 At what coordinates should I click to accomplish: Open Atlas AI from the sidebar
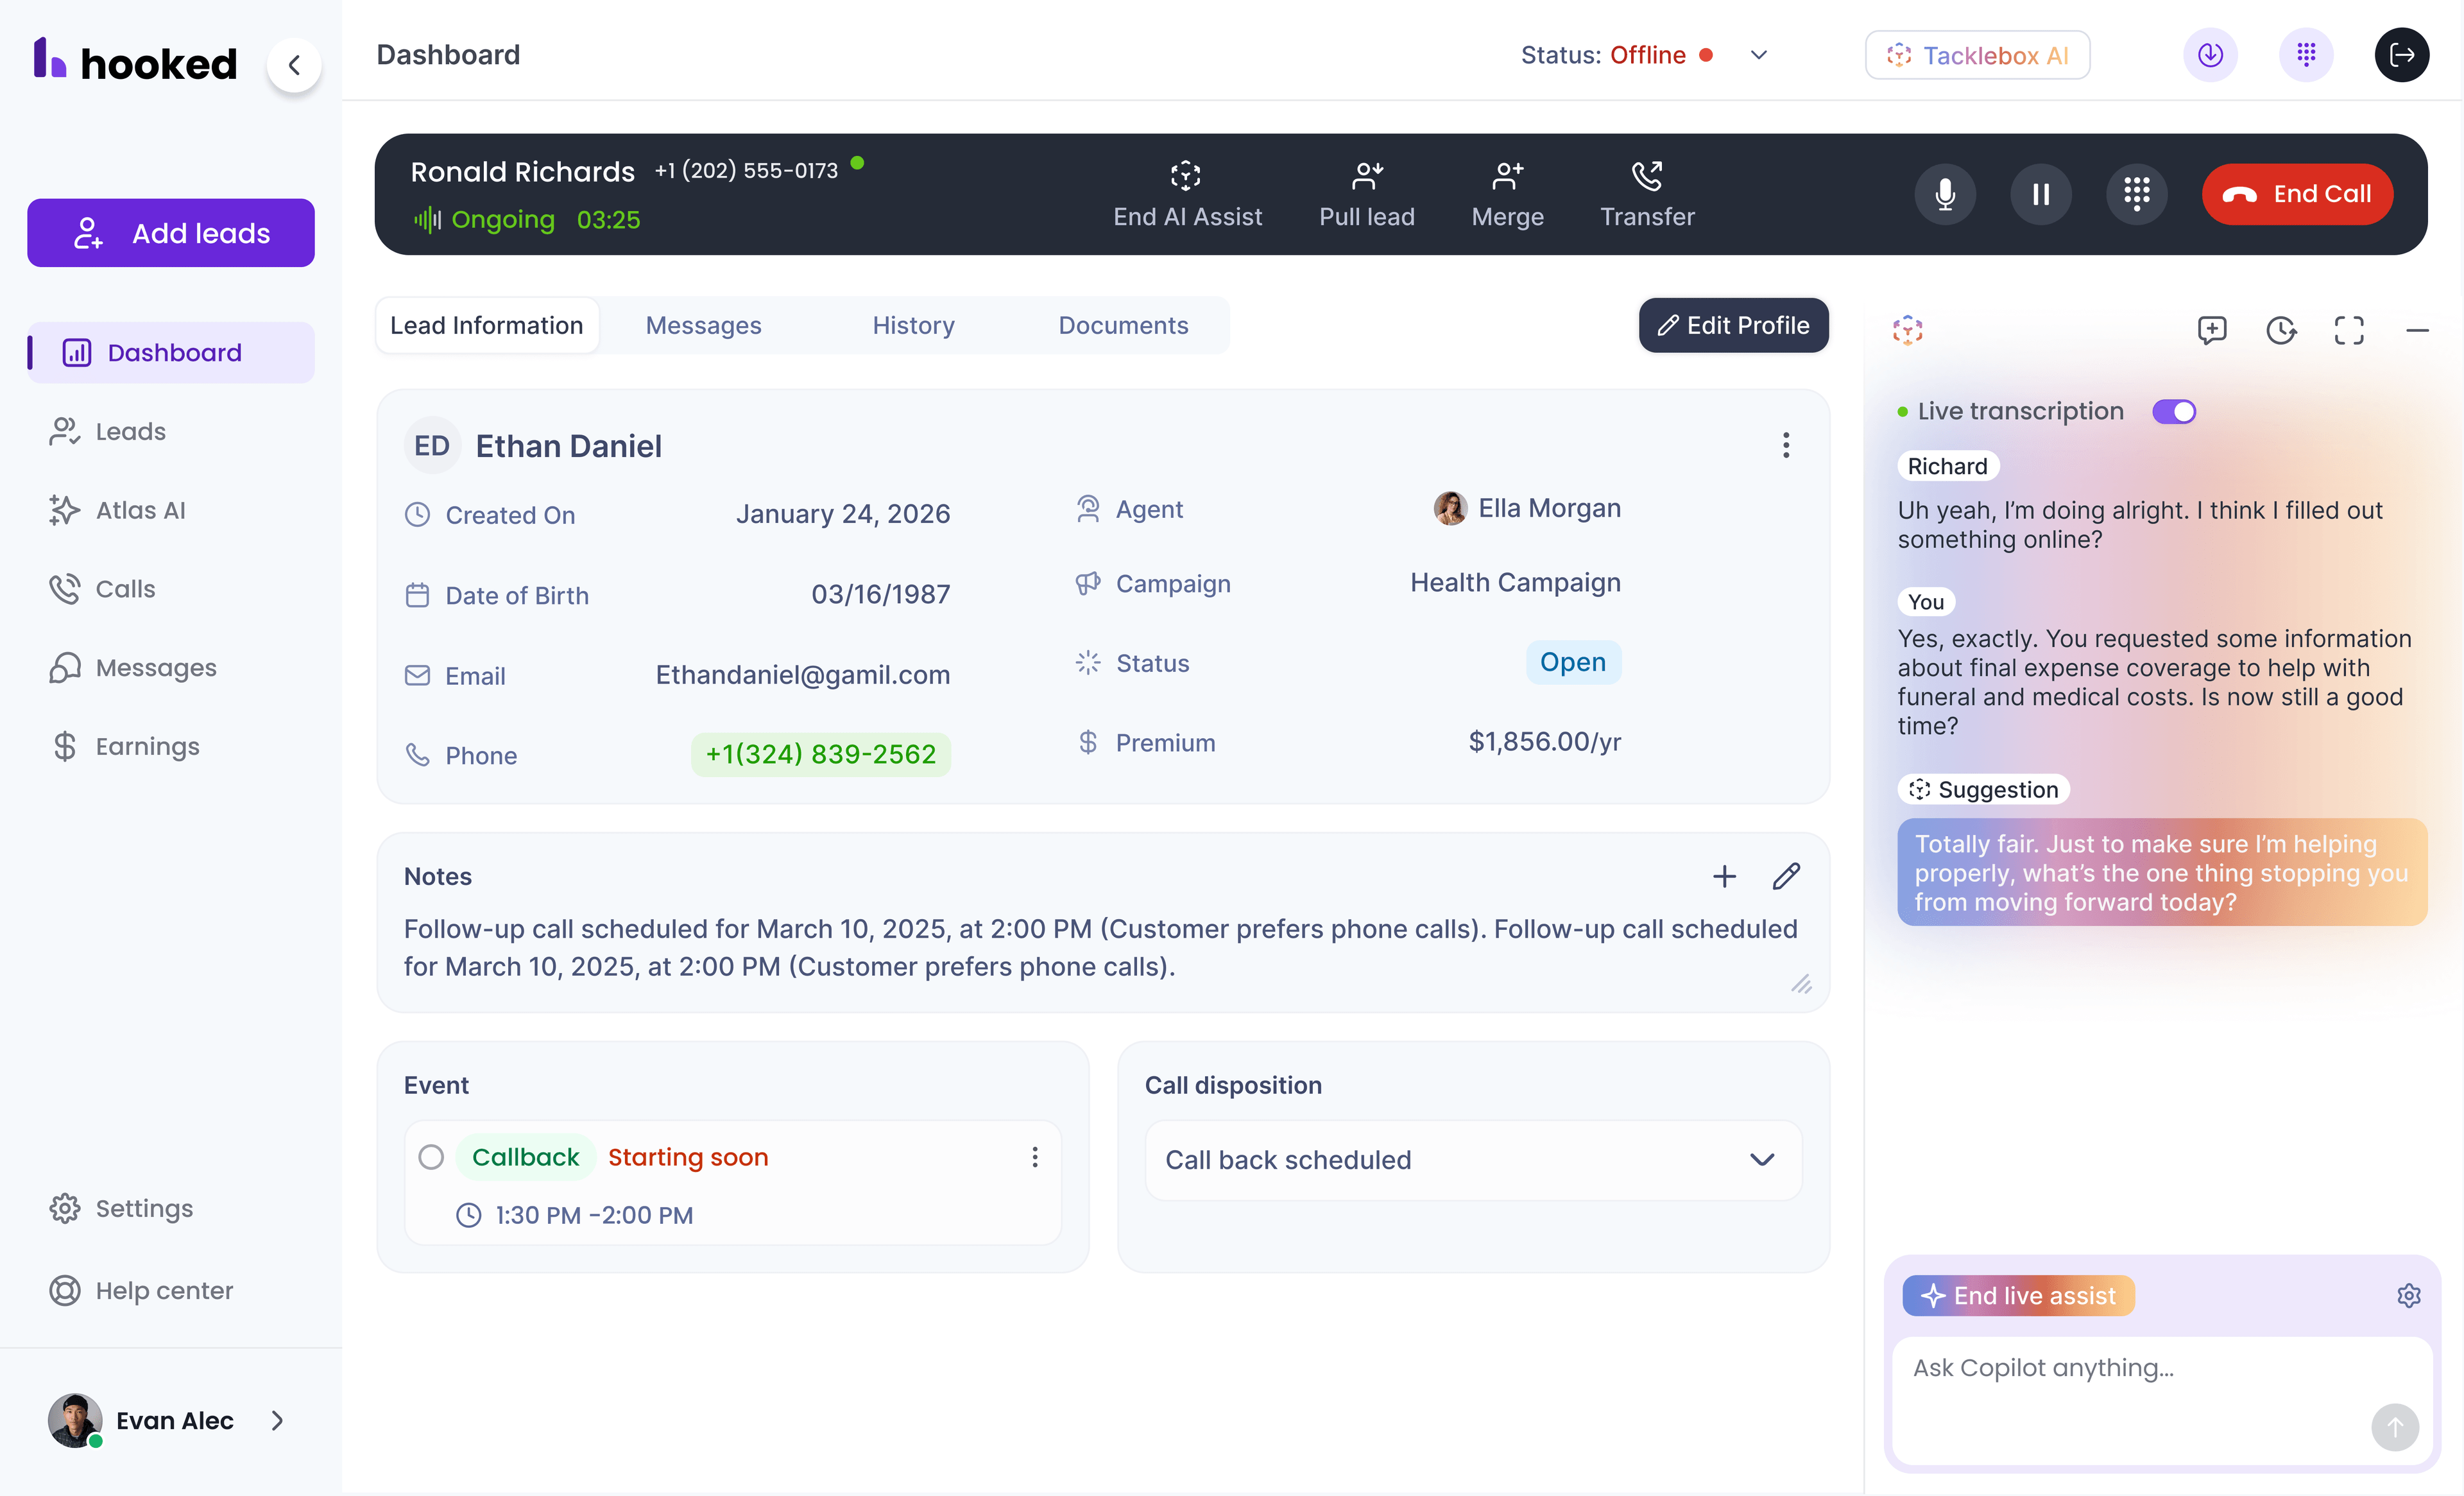point(140,510)
